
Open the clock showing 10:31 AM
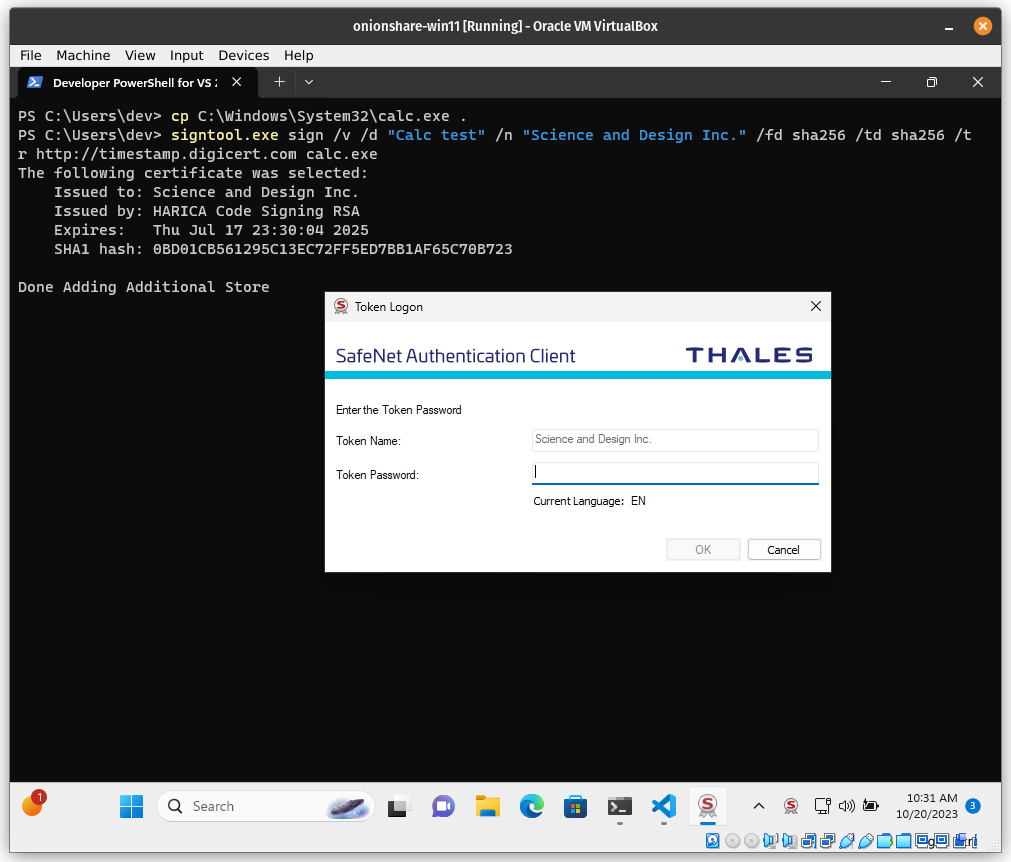[x=927, y=806]
